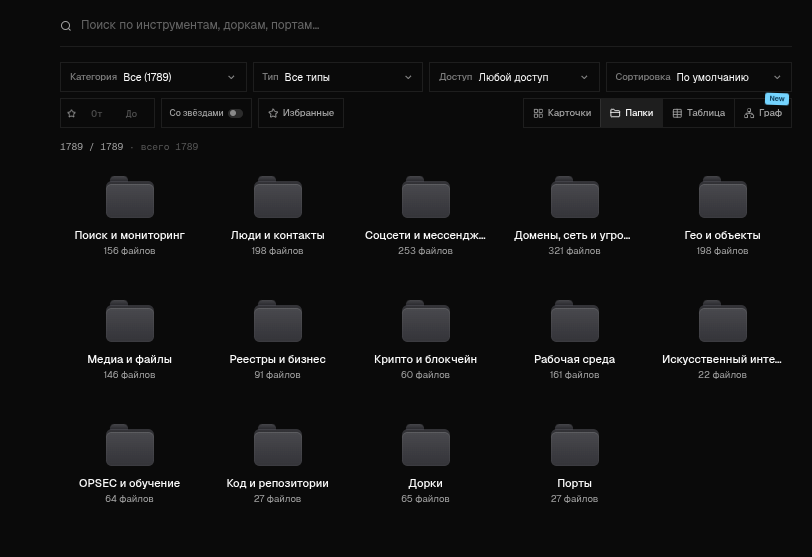812x557 pixels.
Task: Open the 'Домены, сеть и угро...' folder icon
Action: click(574, 197)
